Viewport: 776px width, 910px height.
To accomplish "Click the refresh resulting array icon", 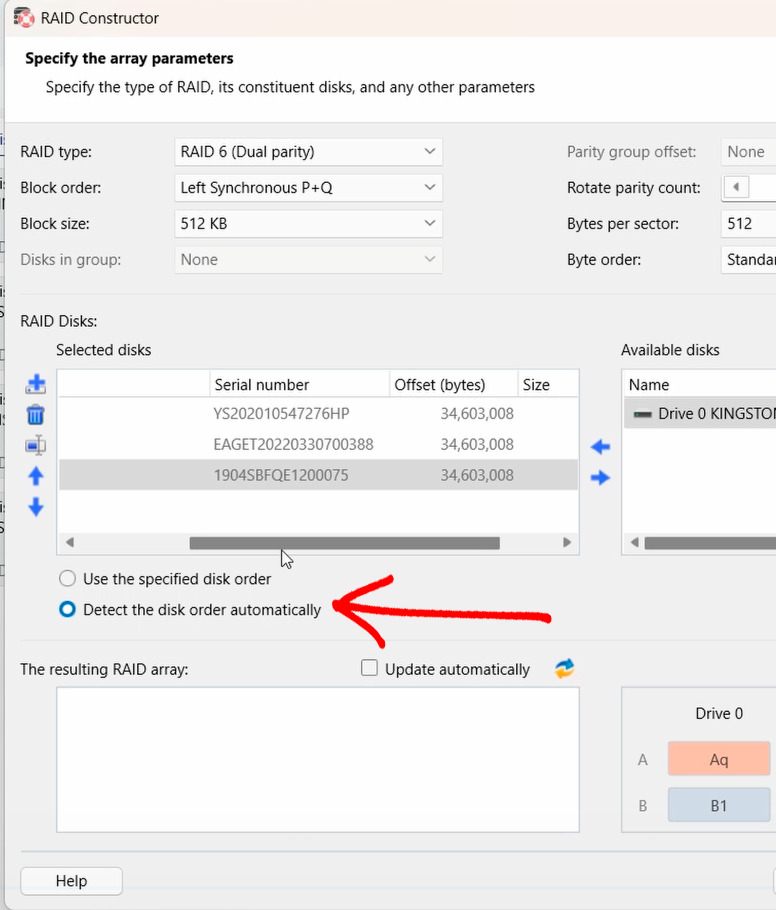I will 564,669.
